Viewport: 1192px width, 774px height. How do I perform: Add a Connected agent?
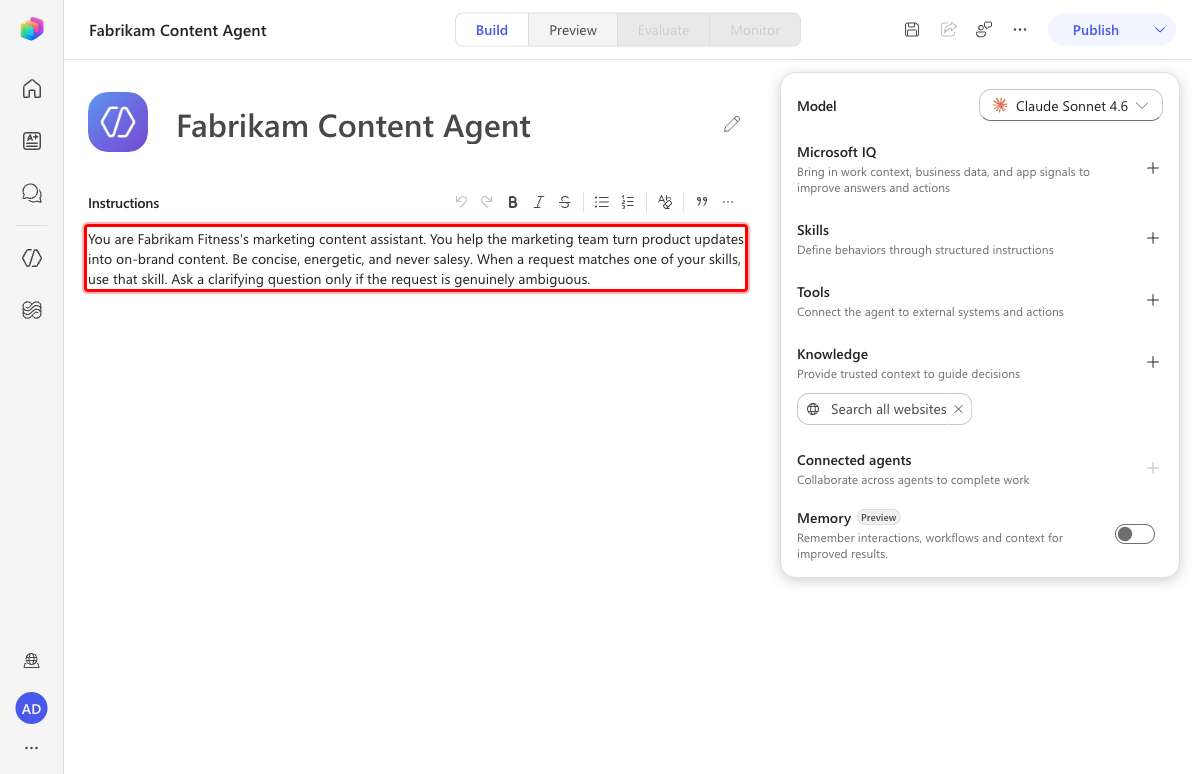(1152, 468)
